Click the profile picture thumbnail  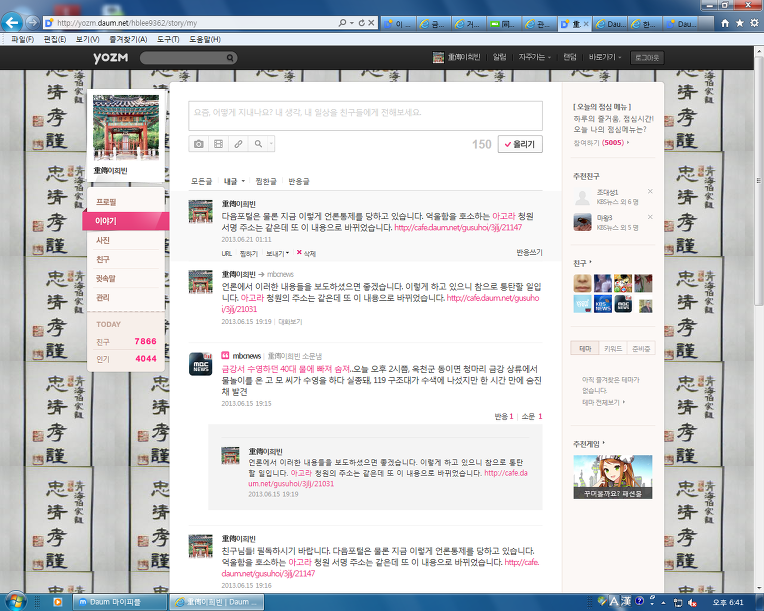point(126,128)
